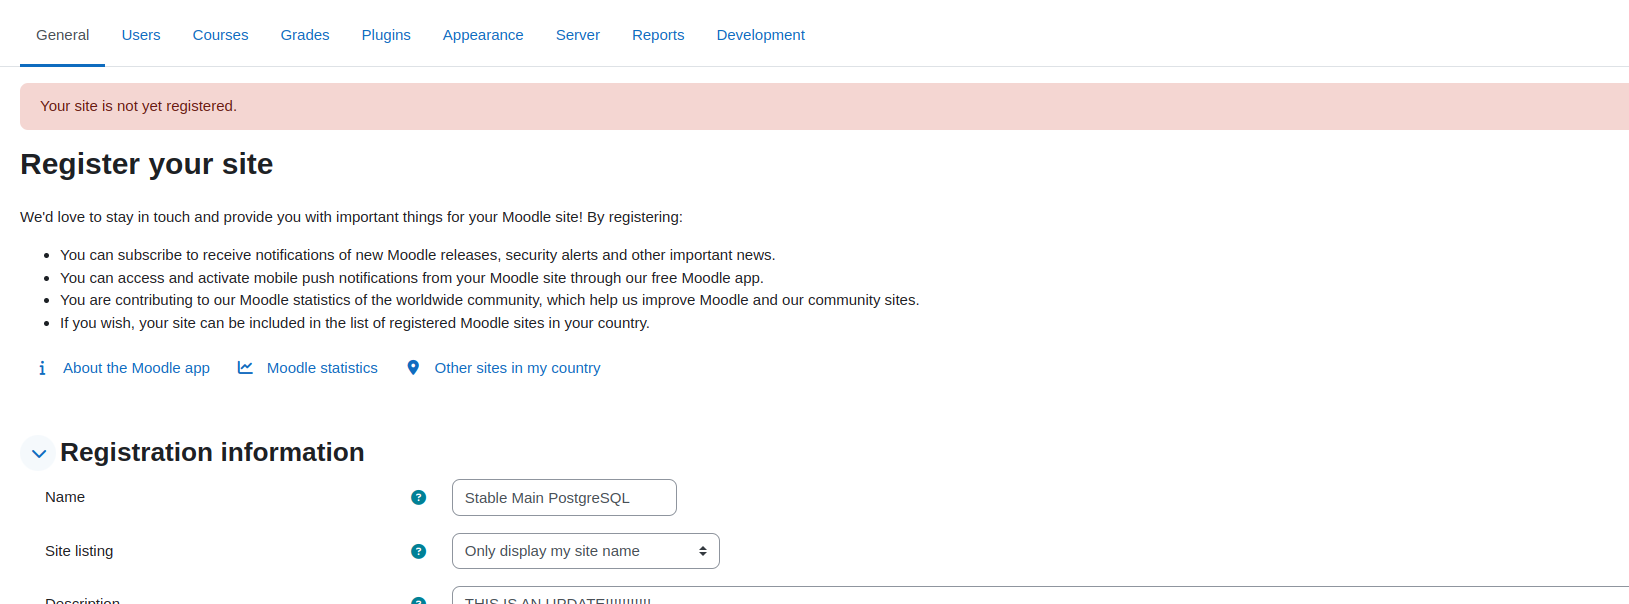Open the About the Moodle app link
1629x604 pixels.
[x=136, y=368]
